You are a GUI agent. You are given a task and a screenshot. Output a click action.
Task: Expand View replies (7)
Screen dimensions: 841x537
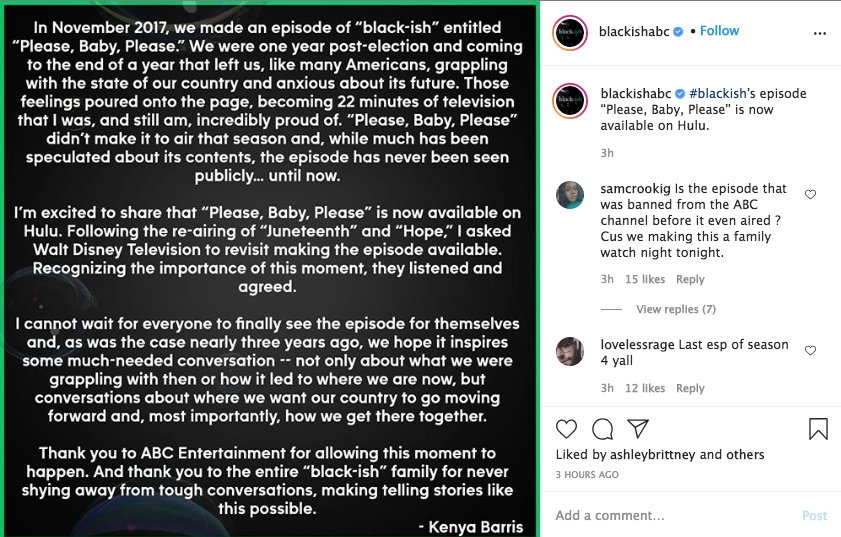[675, 310]
